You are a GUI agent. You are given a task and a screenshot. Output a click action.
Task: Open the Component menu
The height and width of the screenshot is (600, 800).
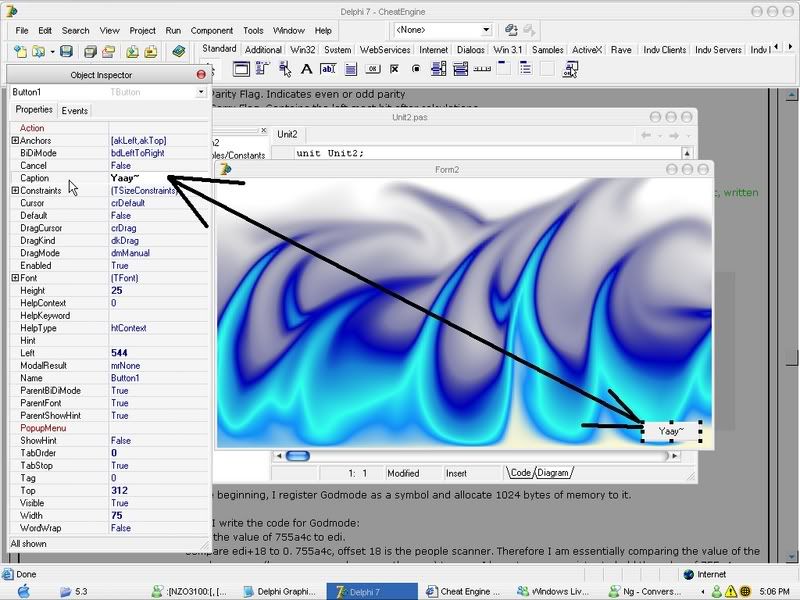[x=211, y=31]
